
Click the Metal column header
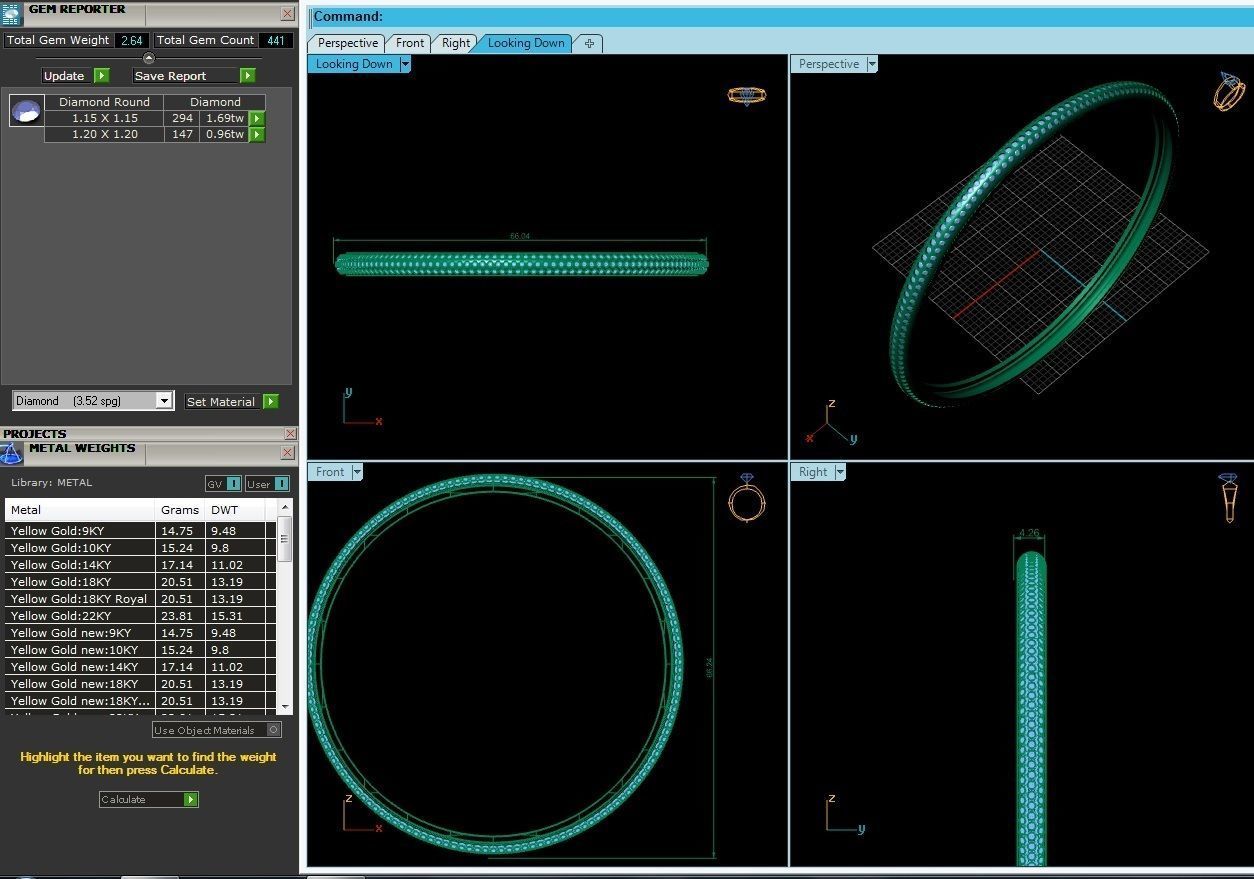(x=80, y=510)
